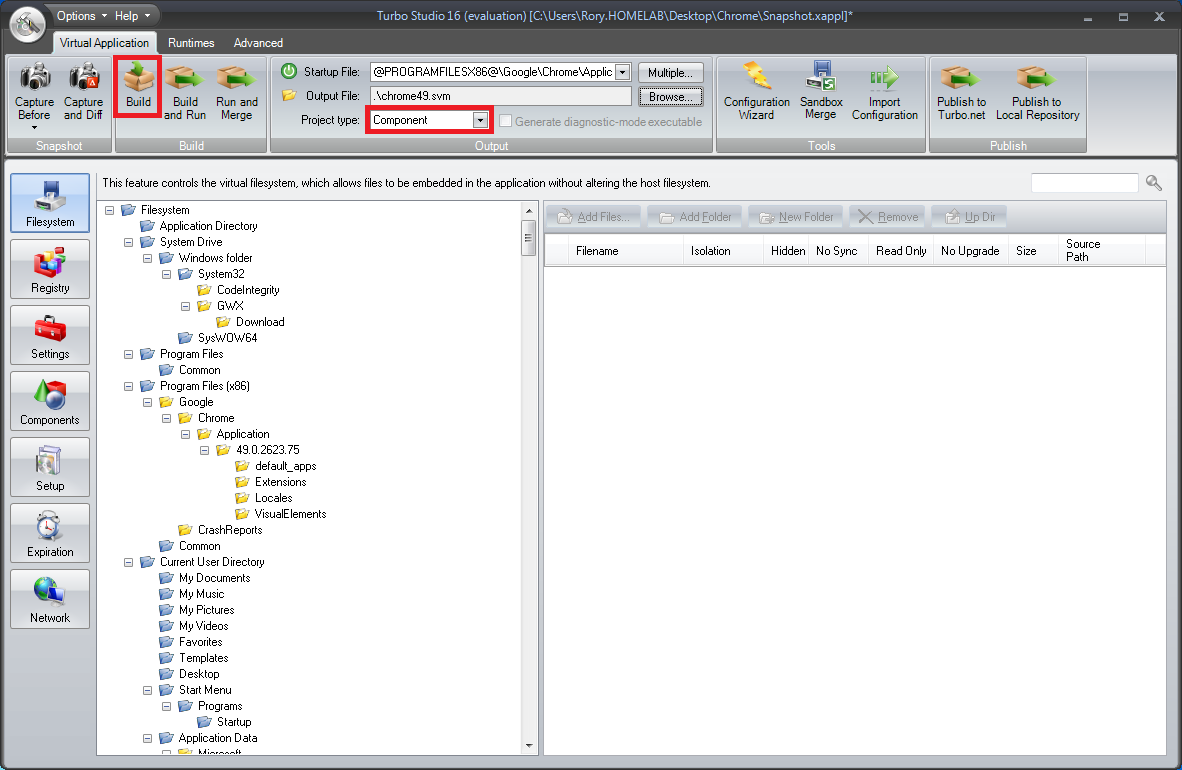Click the Run and Merge icon
The height and width of the screenshot is (770, 1182).
(x=237, y=78)
